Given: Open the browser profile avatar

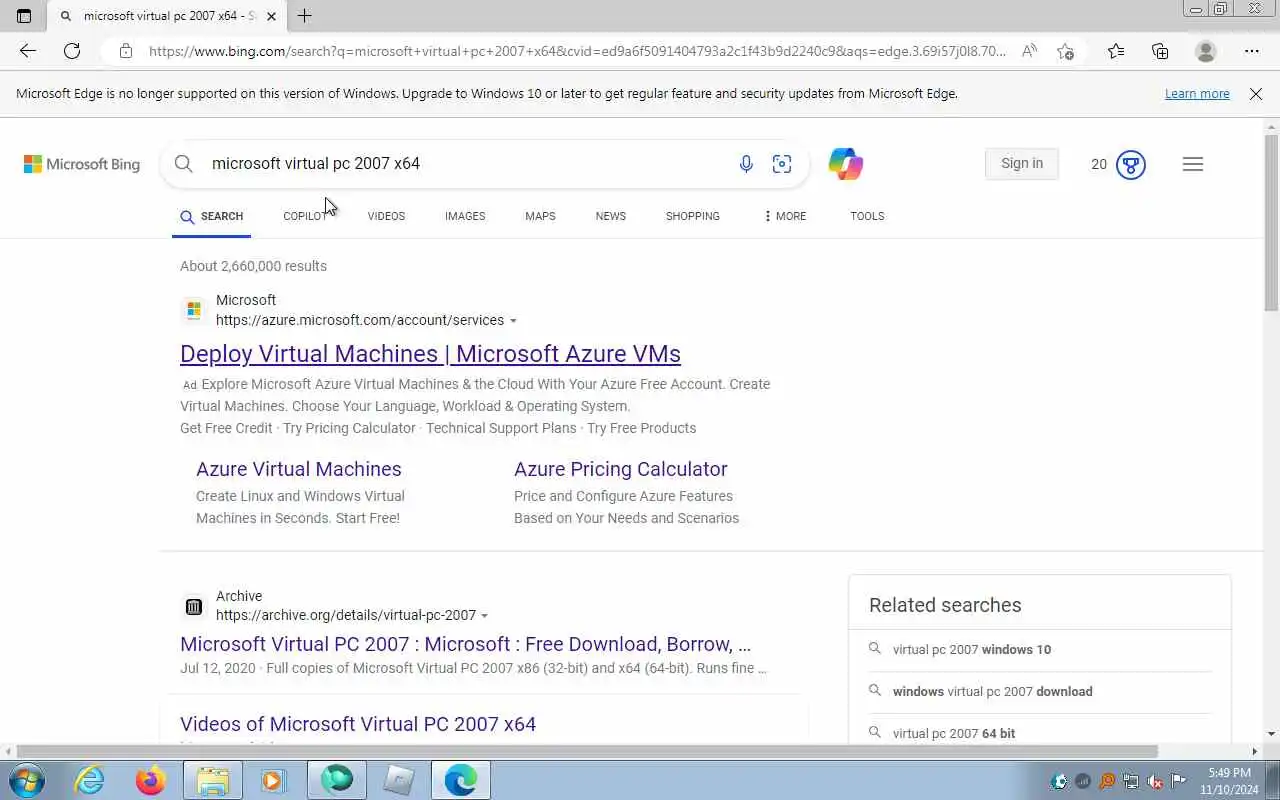Looking at the screenshot, I should coord(1206,51).
